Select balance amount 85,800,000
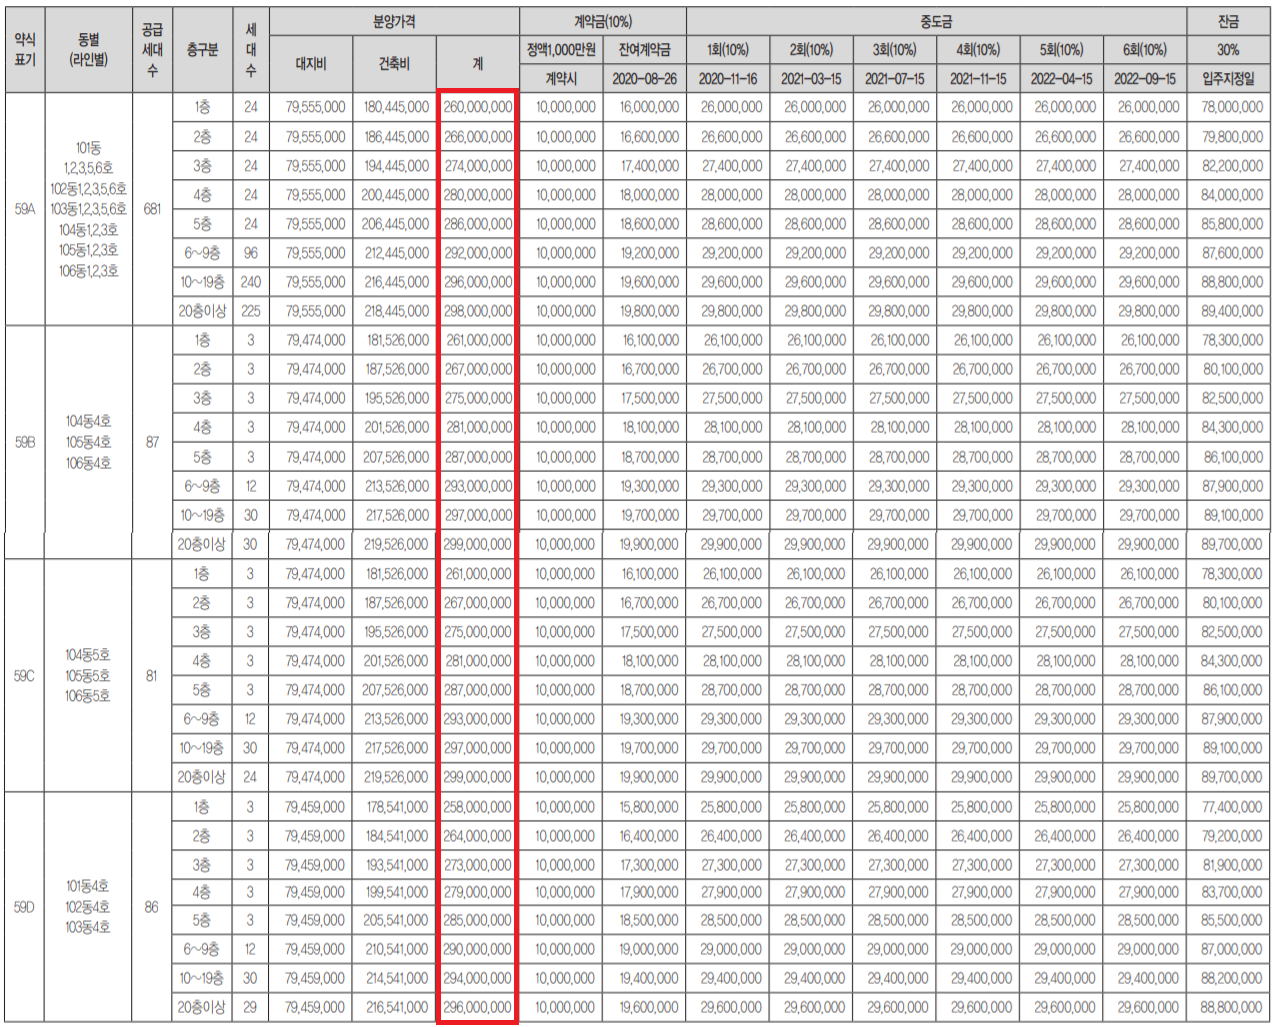1276x1027 pixels. tap(1232, 224)
